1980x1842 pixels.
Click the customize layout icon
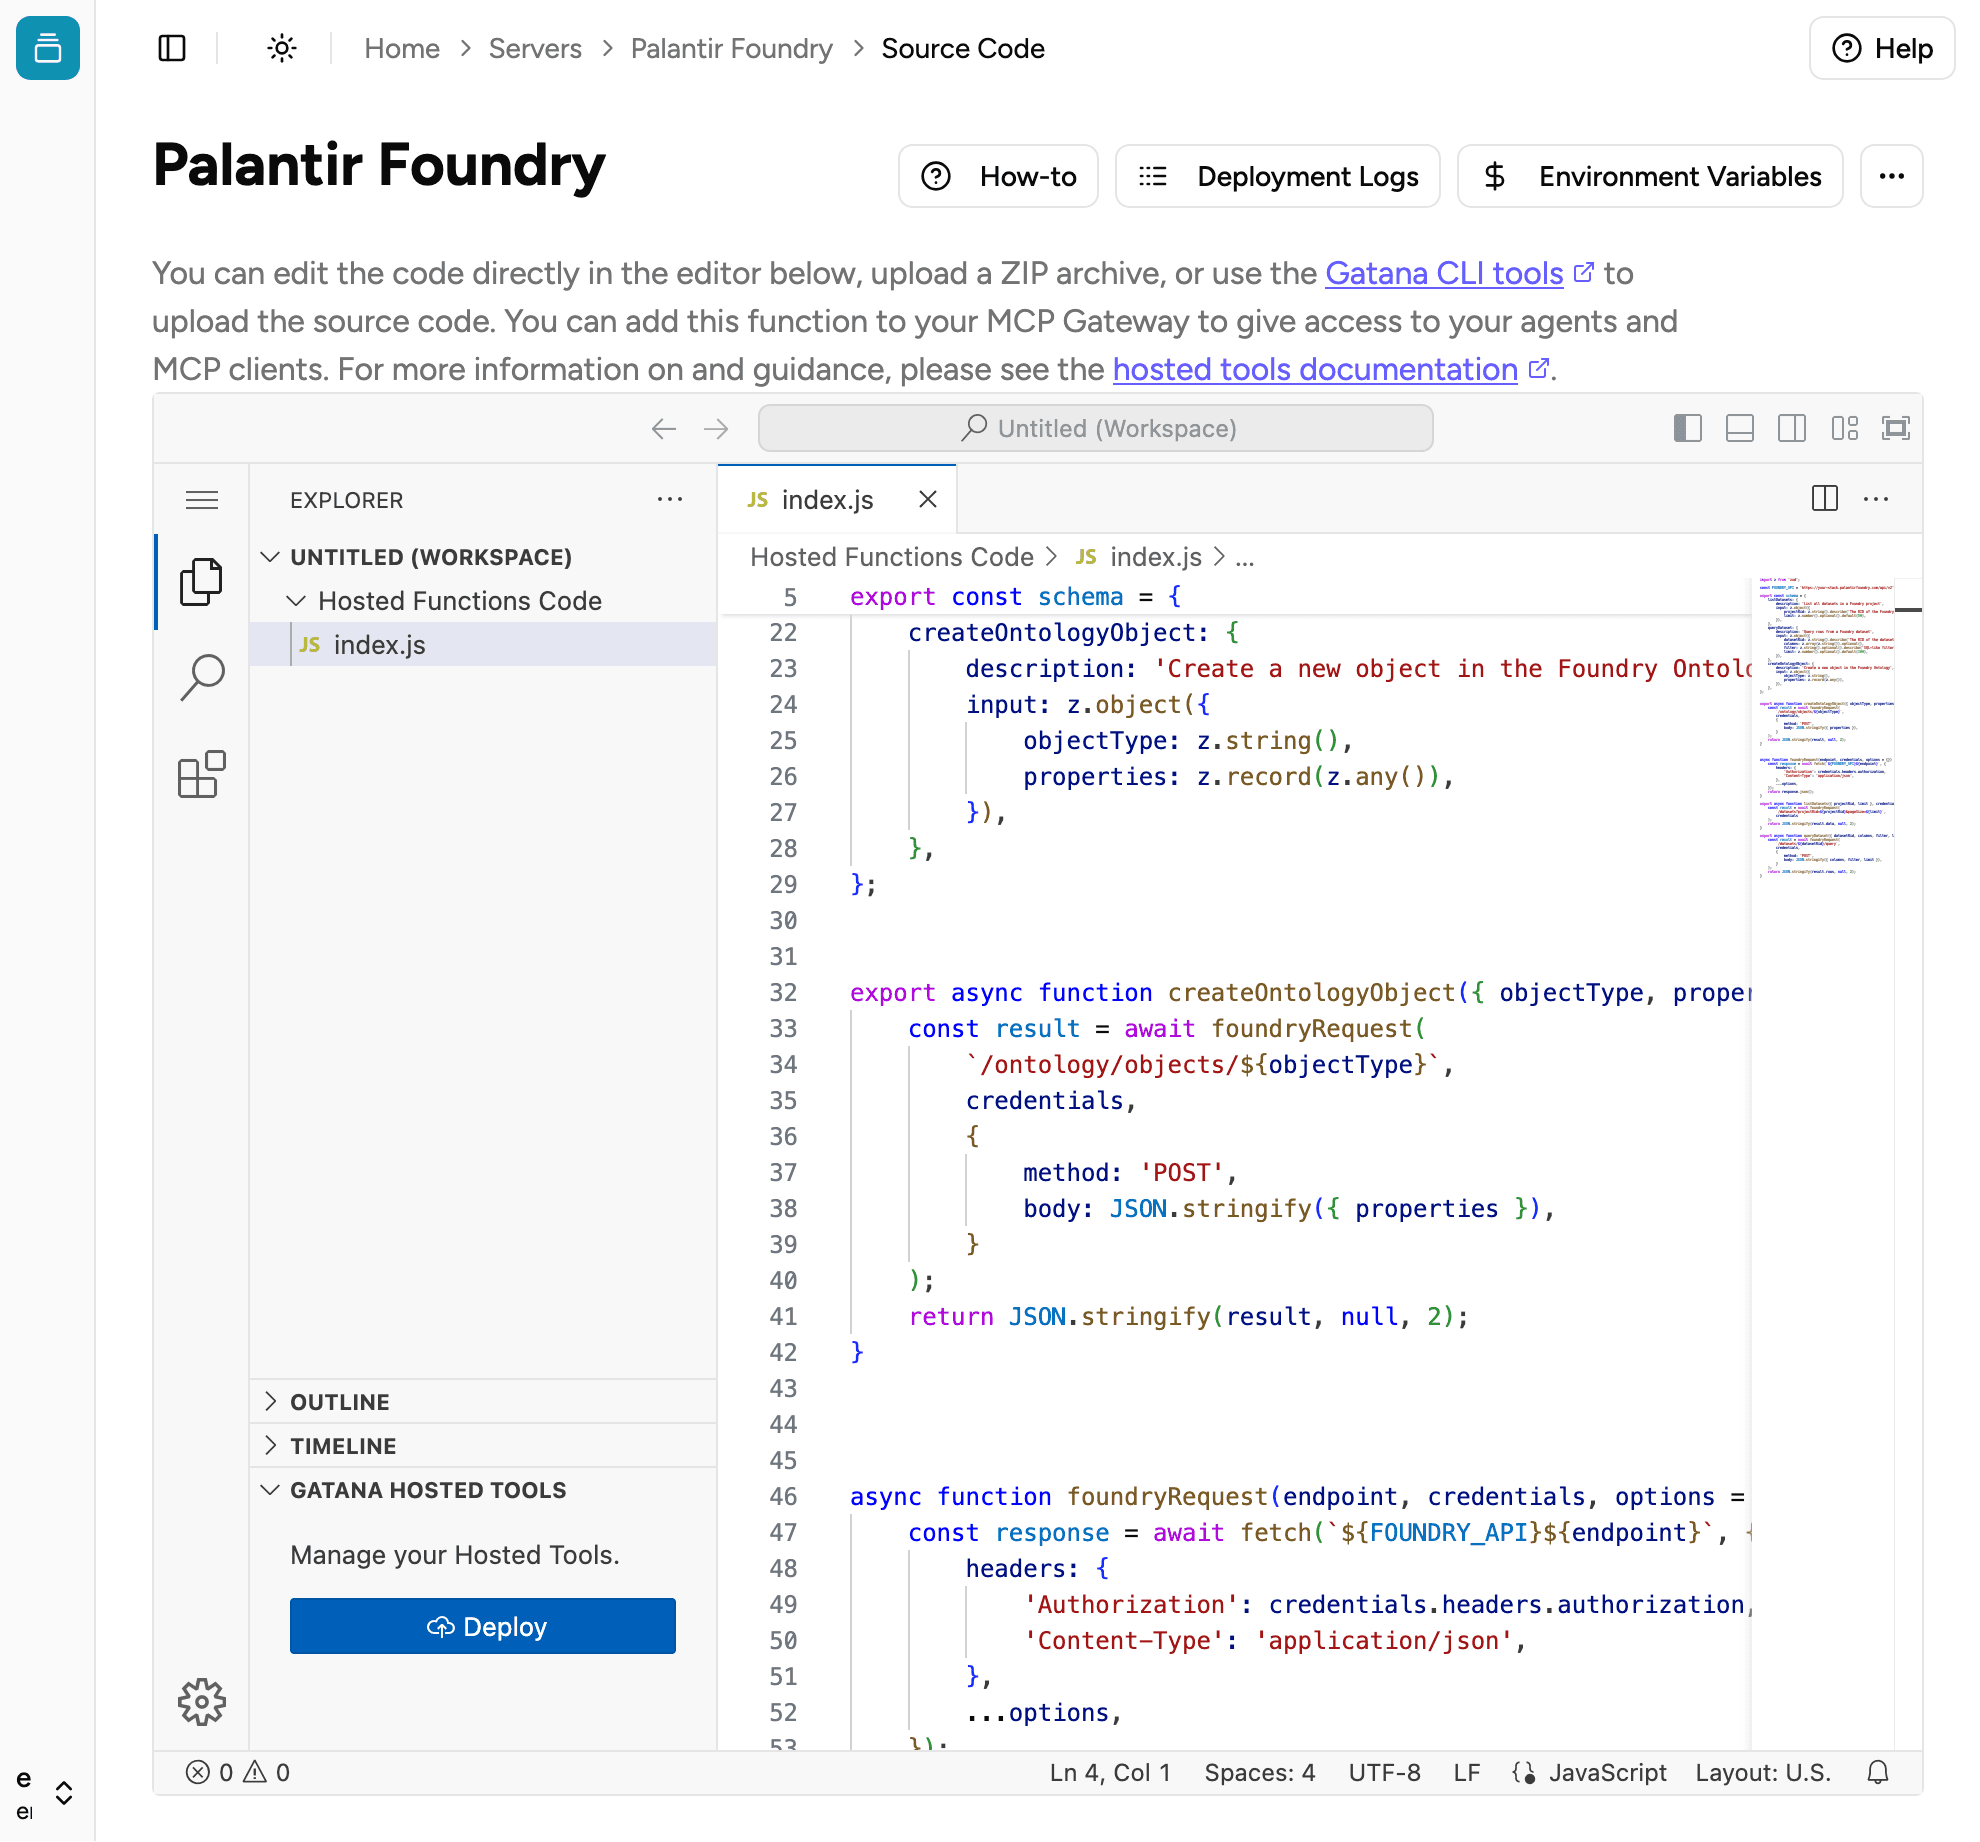click(1844, 428)
